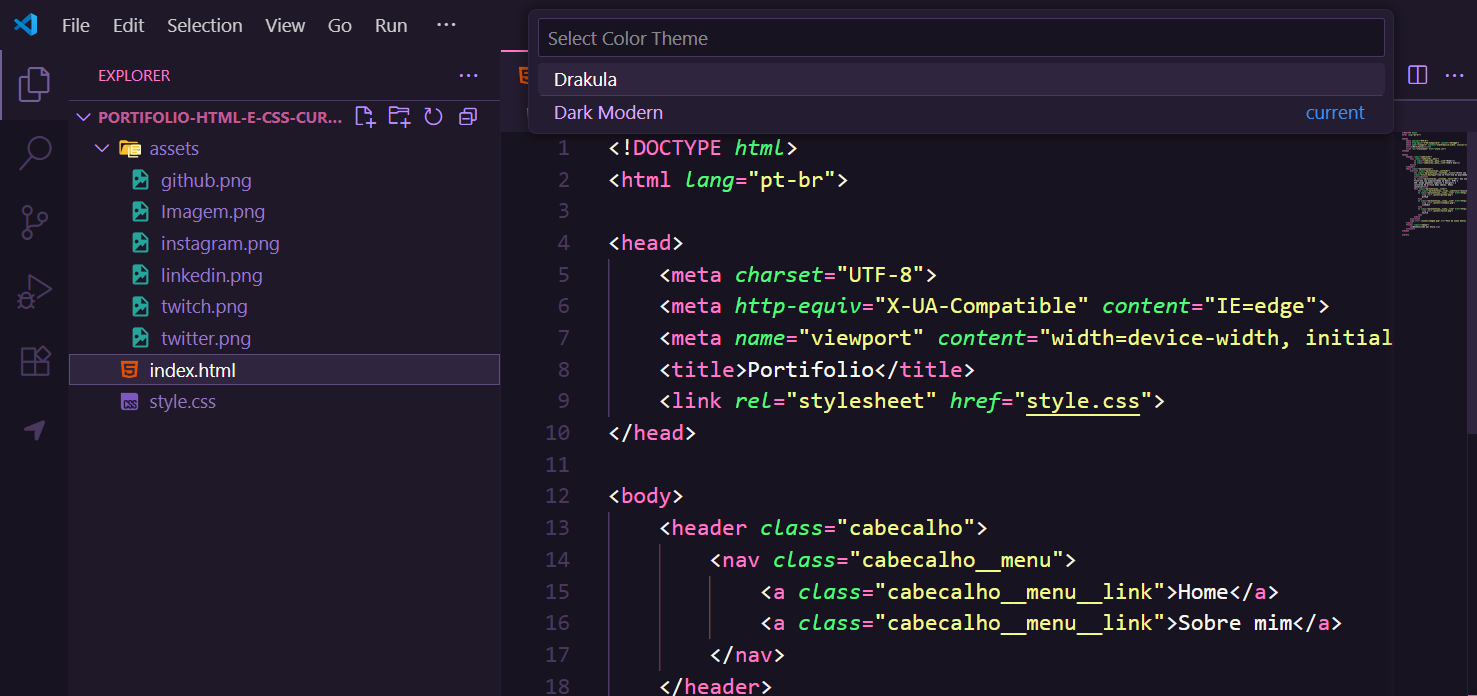This screenshot has height=696, width=1477.
Task: Open Source Control view in activity bar
Action: coord(34,222)
